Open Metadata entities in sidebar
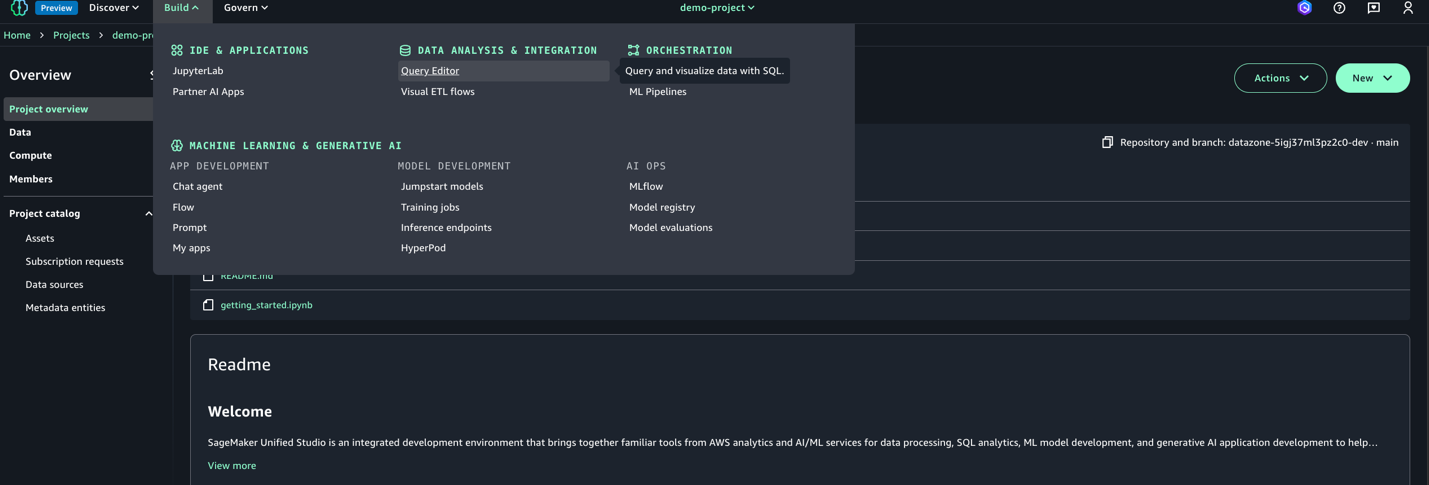This screenshot has height=485, width=1429. click(65, 308)
